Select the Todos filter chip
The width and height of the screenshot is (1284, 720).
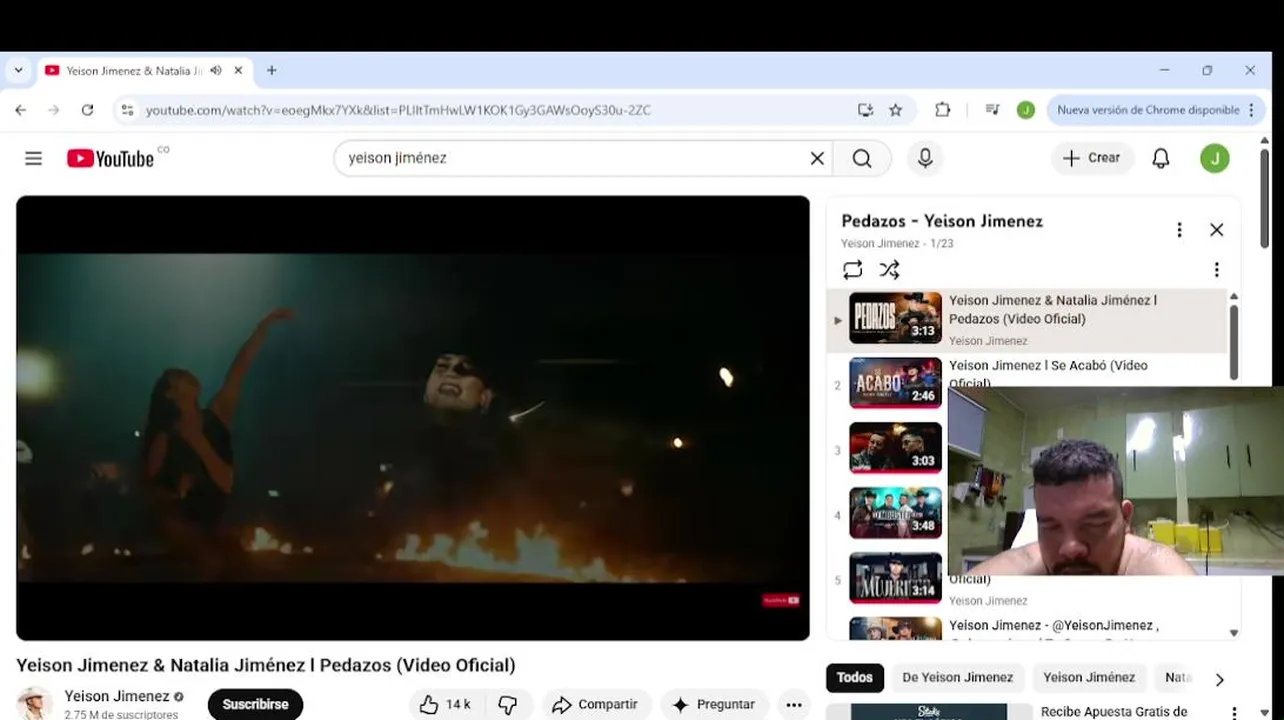click(854, 677)
